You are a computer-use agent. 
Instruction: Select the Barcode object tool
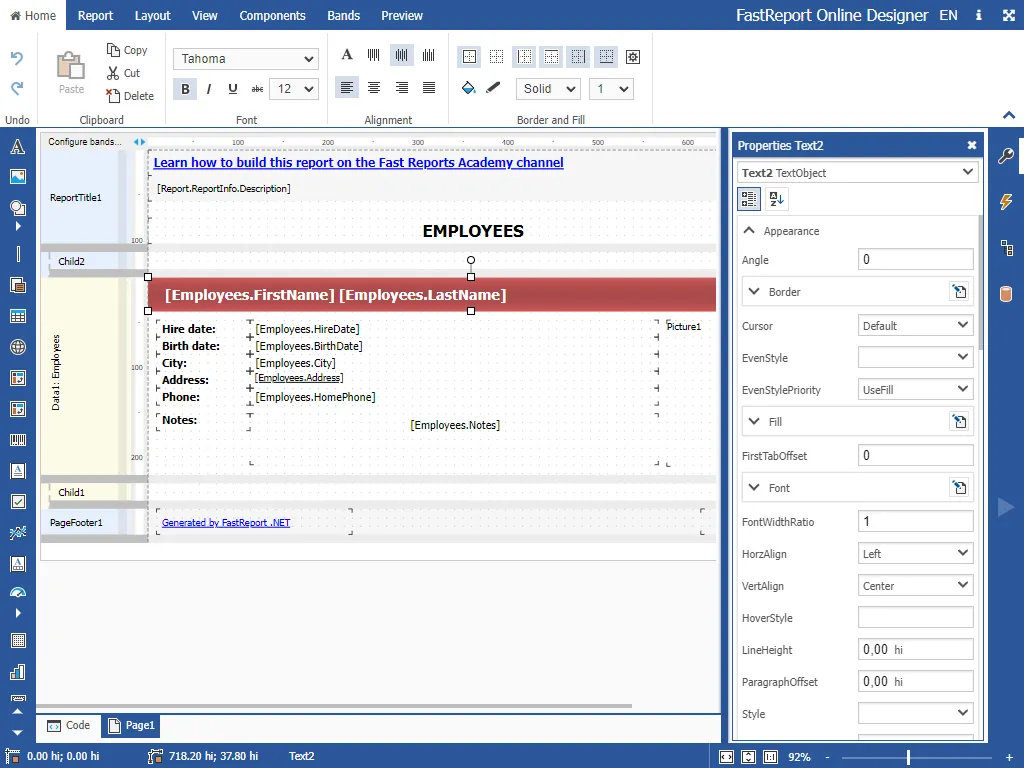point(18,440)
